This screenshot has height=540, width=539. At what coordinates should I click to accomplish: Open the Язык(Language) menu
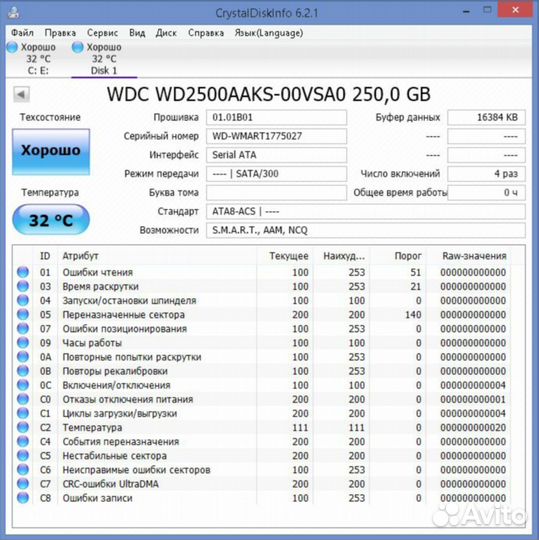tap(269, 33)
